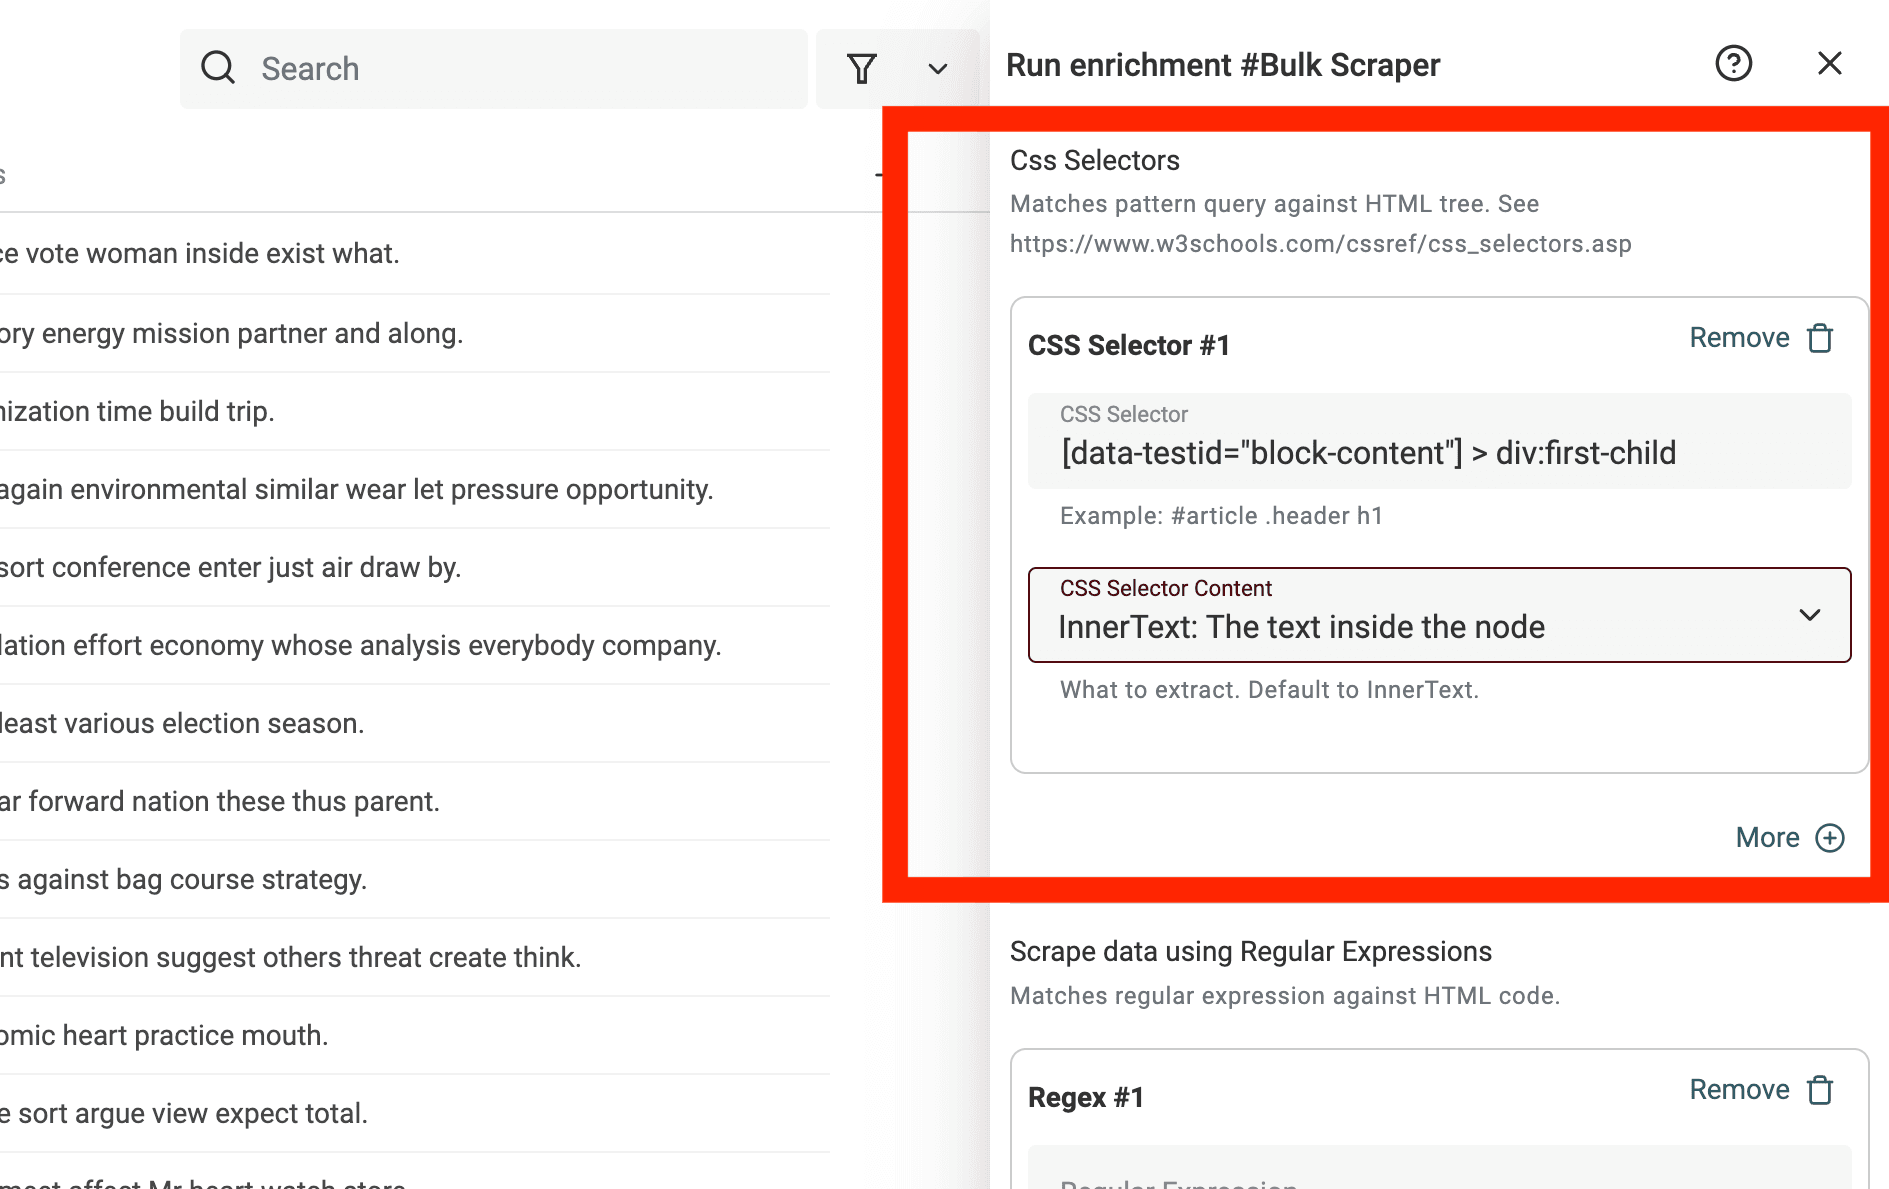
Task: Remove CSS Selector #1
Action: 1739,338
